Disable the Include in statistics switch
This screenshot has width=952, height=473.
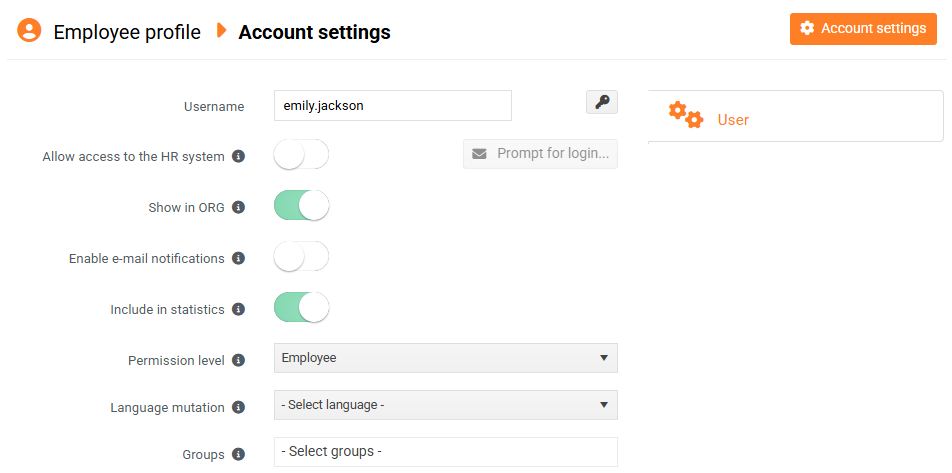tap(301, 308)
